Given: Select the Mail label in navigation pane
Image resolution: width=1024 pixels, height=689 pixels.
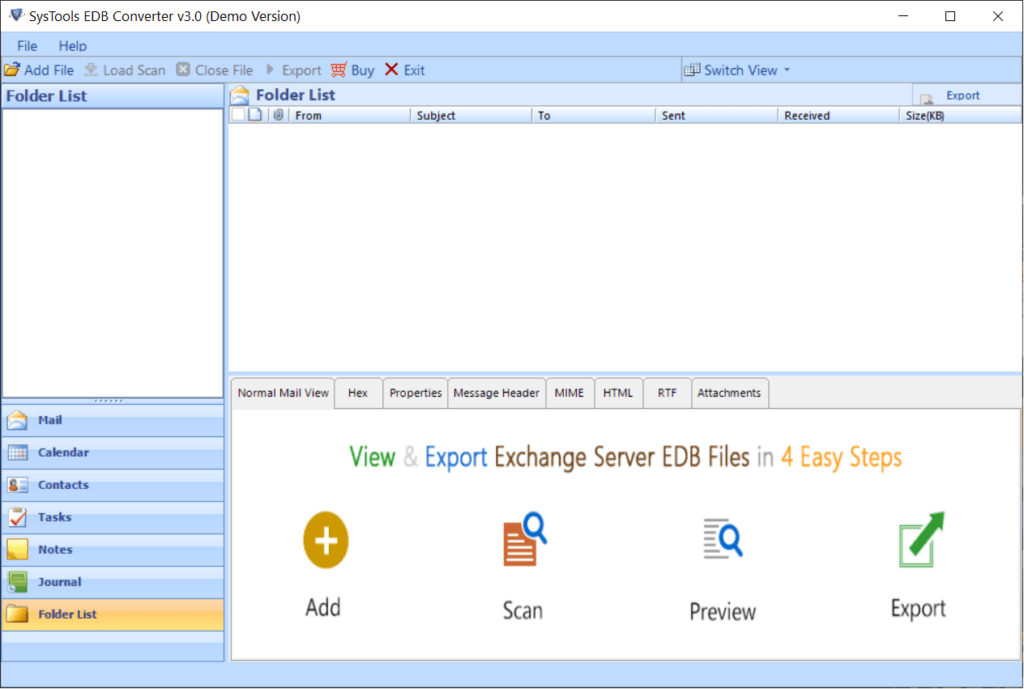Looking at the screenshot, I should pyautogui.click(x=50, y=420).
